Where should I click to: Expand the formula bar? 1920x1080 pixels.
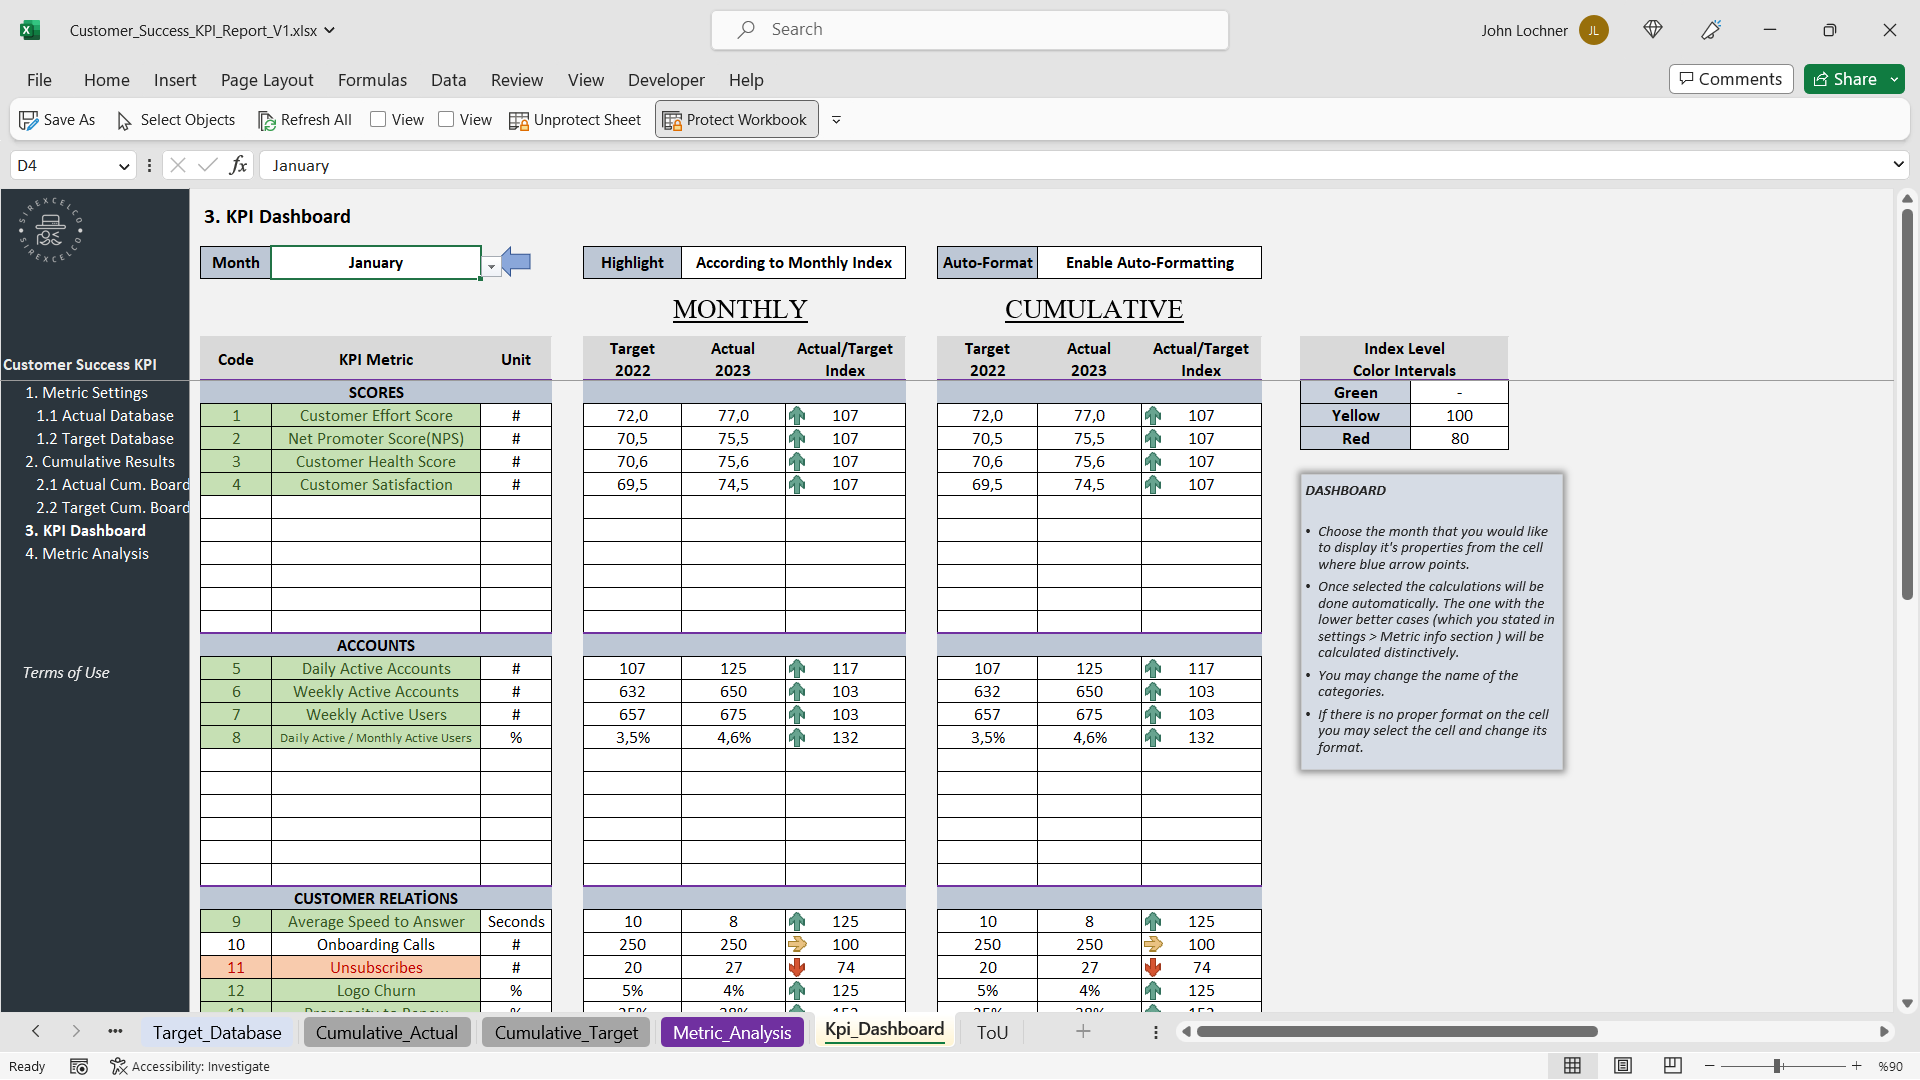[1897, 165]
